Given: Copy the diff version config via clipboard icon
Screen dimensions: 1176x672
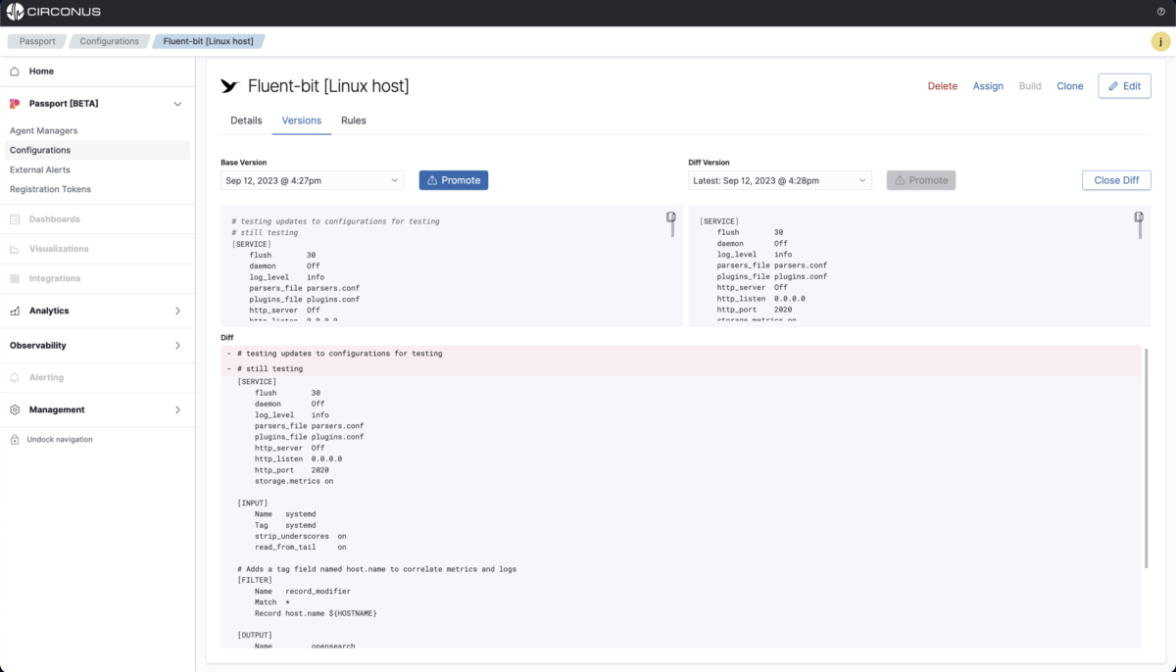Looking at the screenshot, I should click(x=1138, y=218).
